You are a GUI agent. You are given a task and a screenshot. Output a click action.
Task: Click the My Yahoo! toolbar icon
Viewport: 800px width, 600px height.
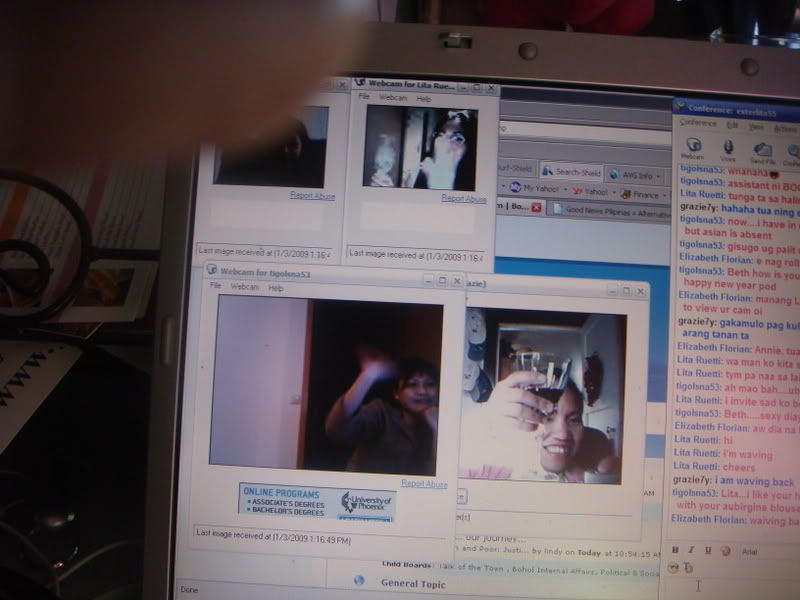pyautogui.click(x=515, y=187)
